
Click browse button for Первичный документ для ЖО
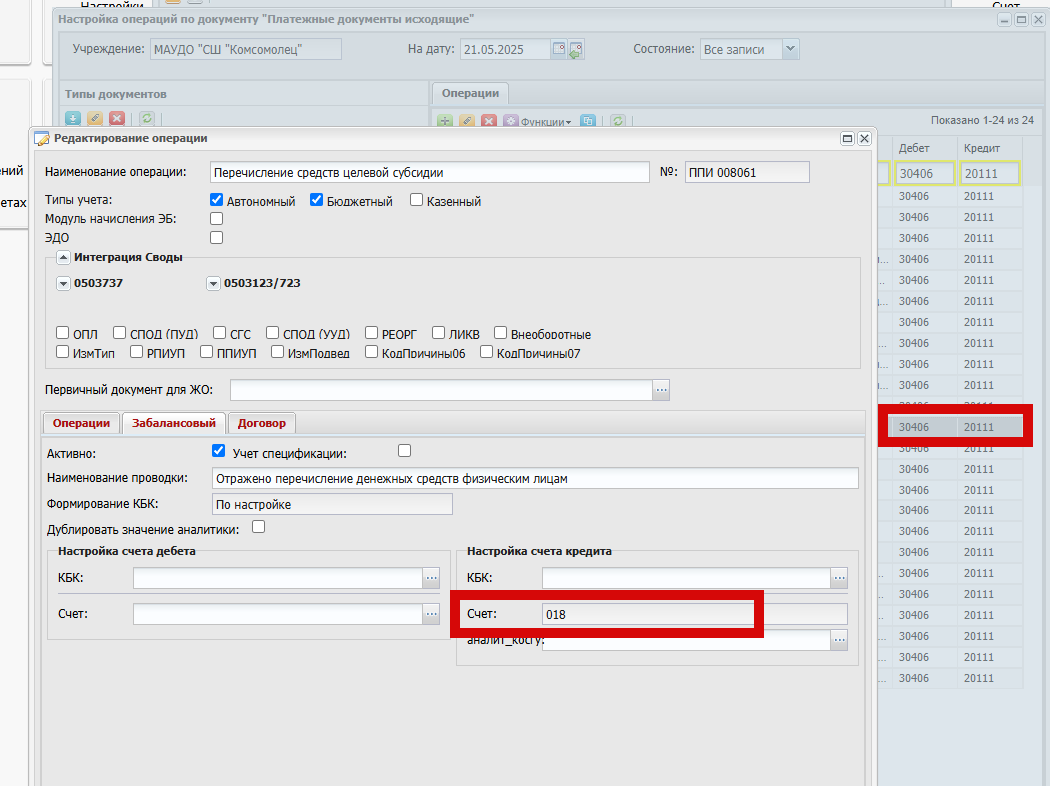coord(661,390)
